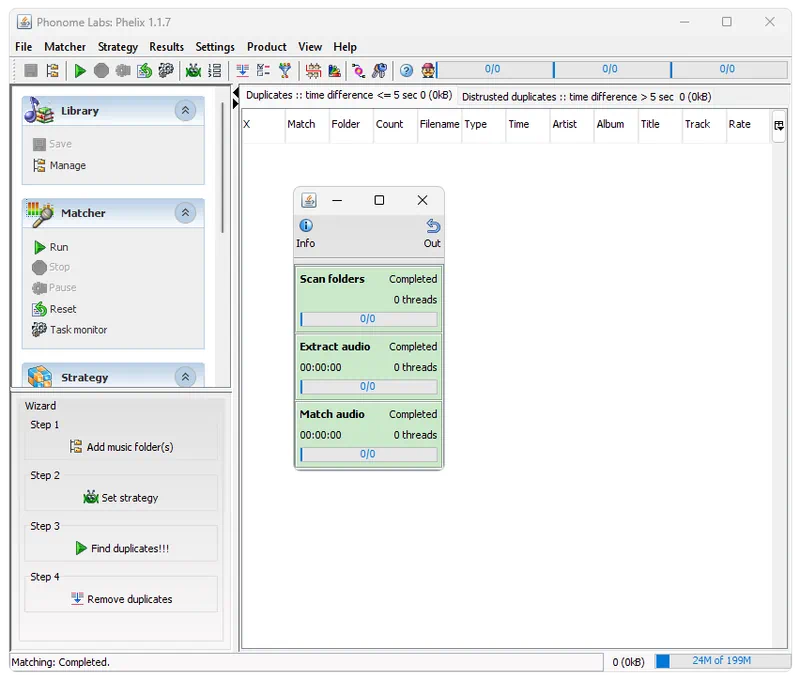Viewport: 800px width, 680px height.
Task: Open the Help menu
Action: (345, 47)
